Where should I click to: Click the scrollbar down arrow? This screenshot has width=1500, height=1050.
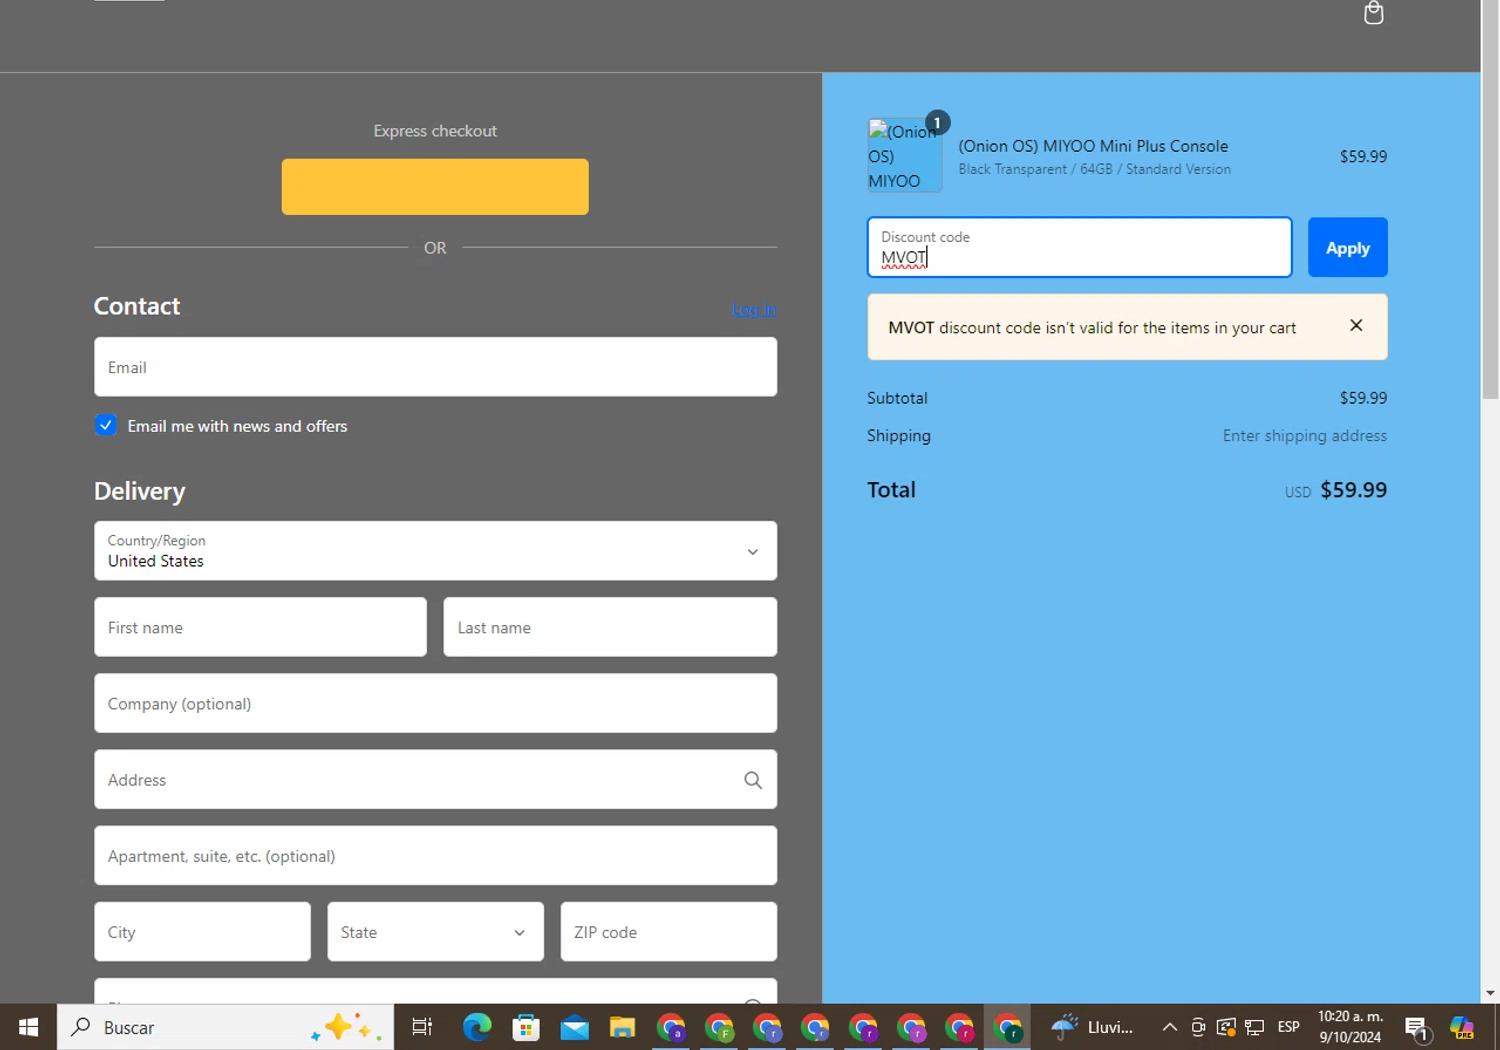tap(1490, 993)
